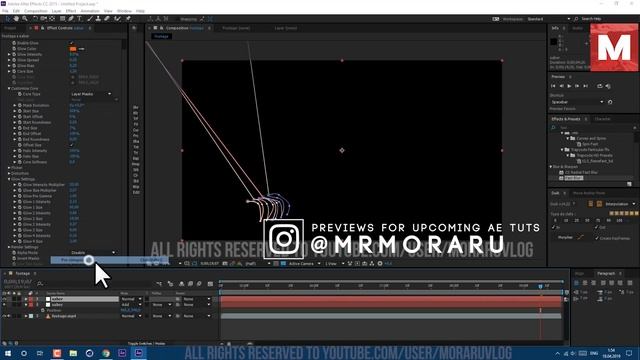Toggle loop option in Preview panel
Viewport: 640px width, 360px height.
(x=600, y=86)
